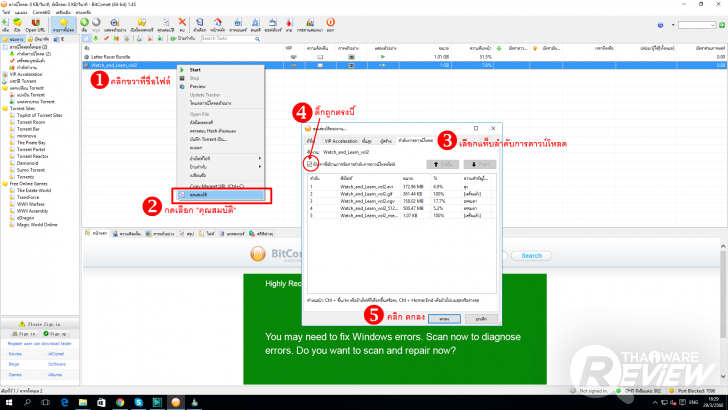The image size is (728, 410).
Task: Open the Movies link
Action: (15, 354)
